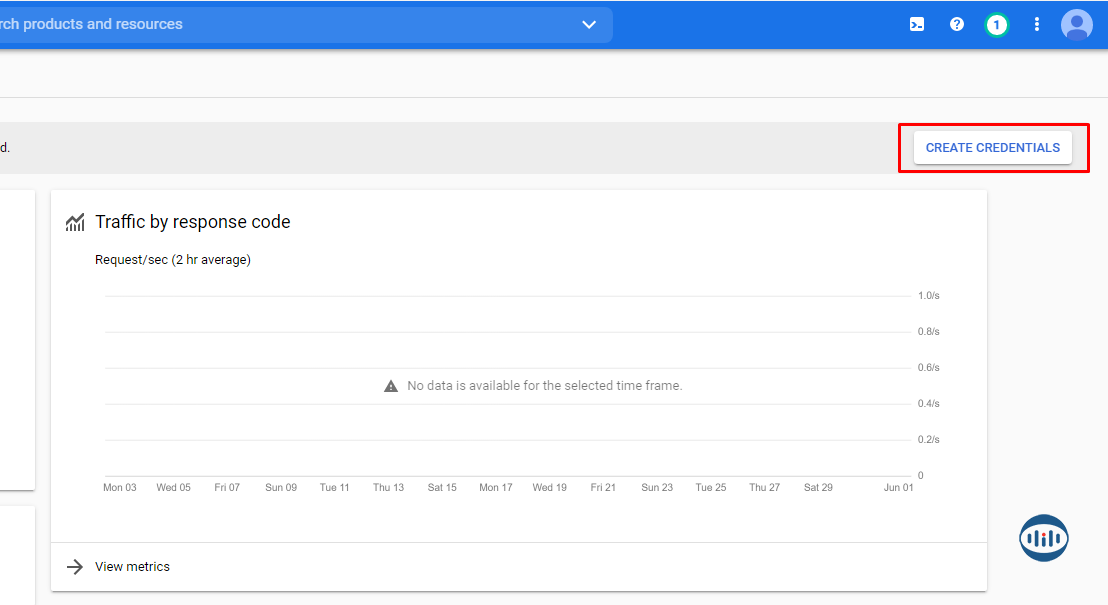Screen dimensions: 1108x605
Task: Click the Traffic by response code heading
Action: point(193,222)
